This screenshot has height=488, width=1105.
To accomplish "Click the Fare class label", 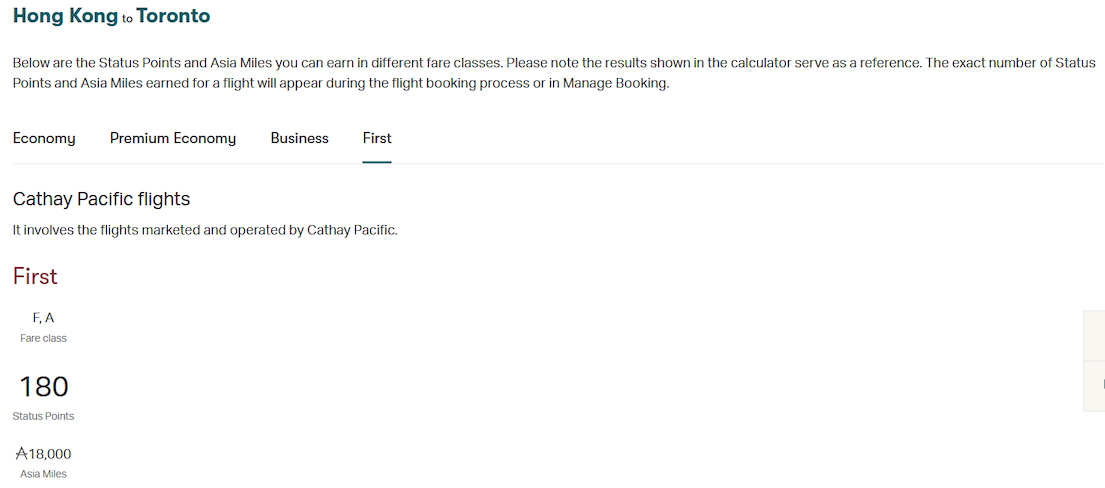I will pos(43,338).
